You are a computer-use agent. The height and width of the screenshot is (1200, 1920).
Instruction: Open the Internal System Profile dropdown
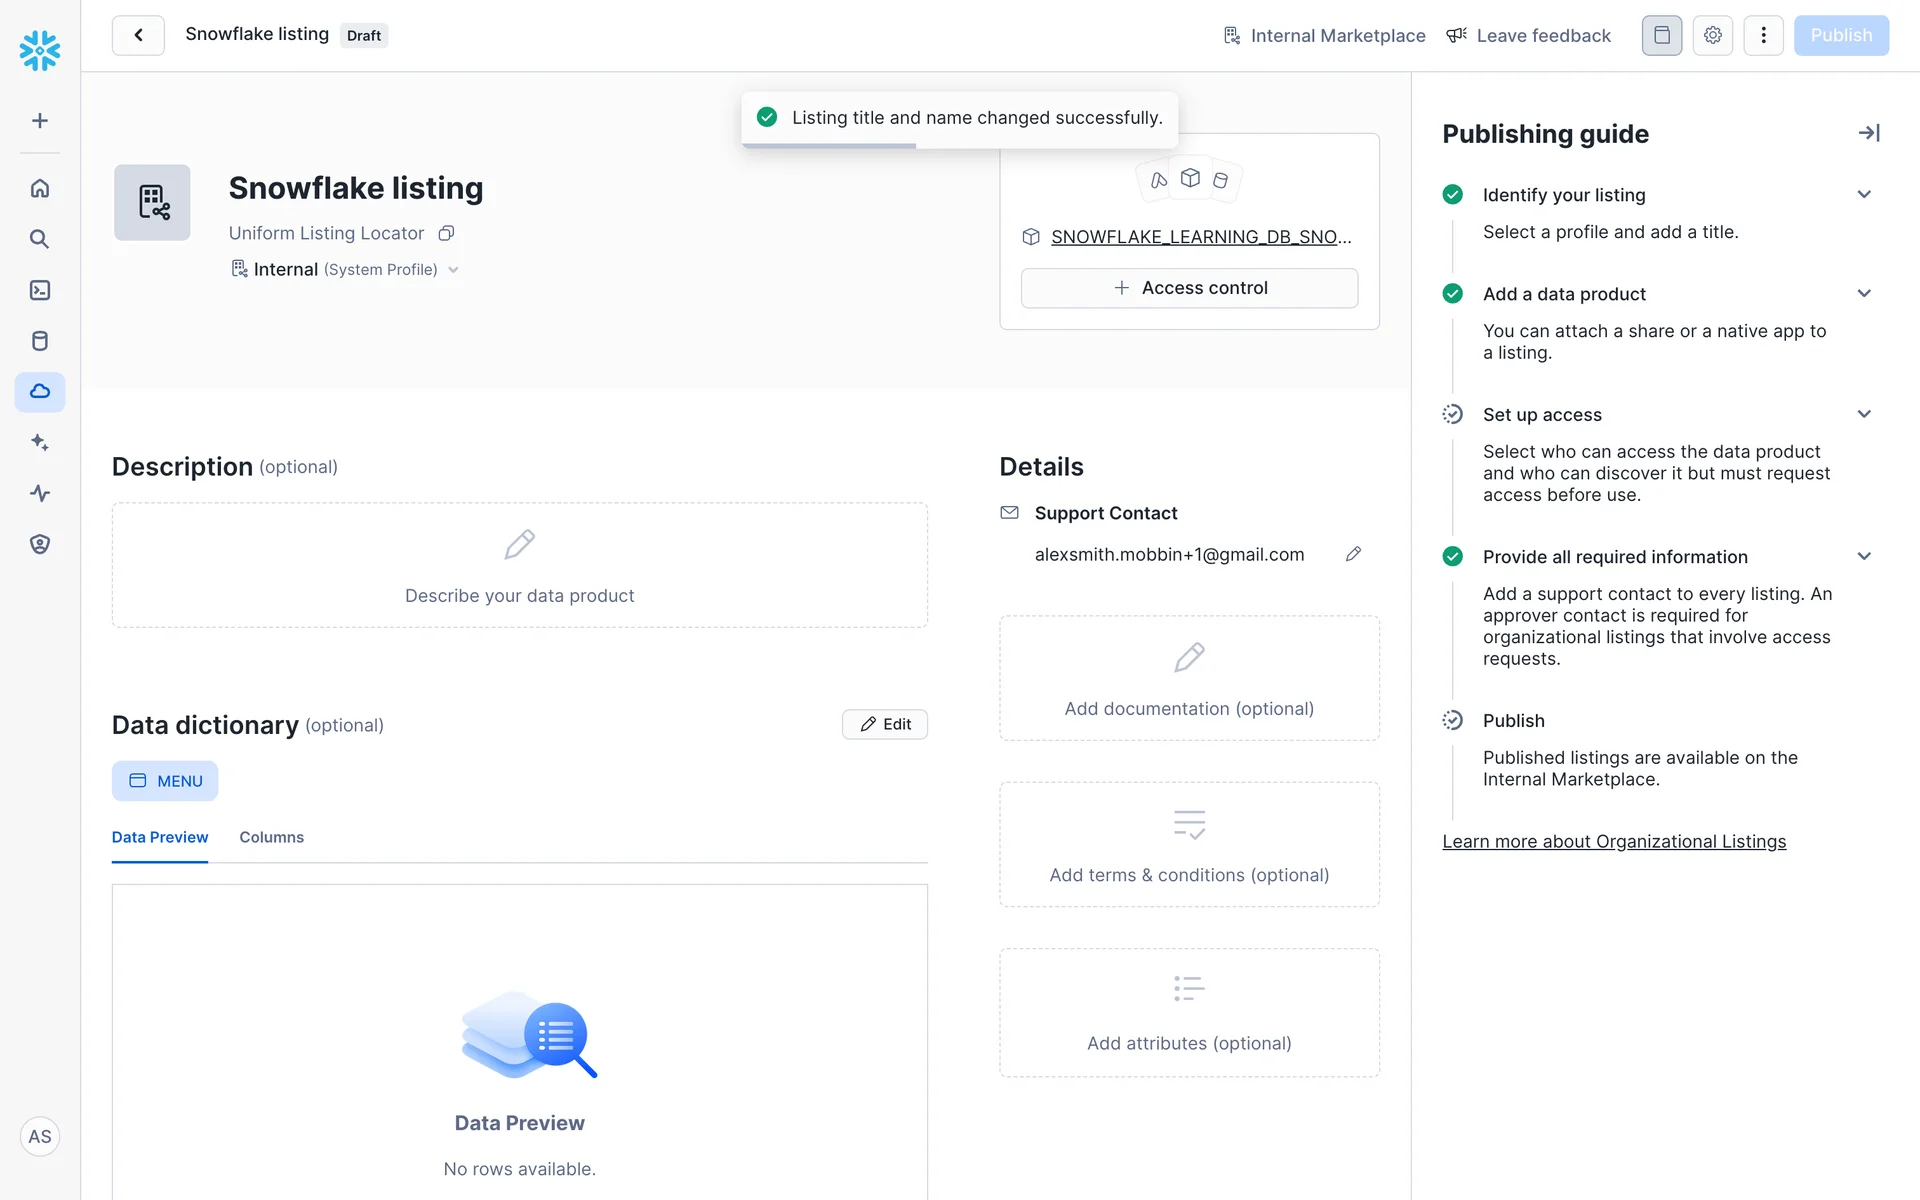pos(345,269)
